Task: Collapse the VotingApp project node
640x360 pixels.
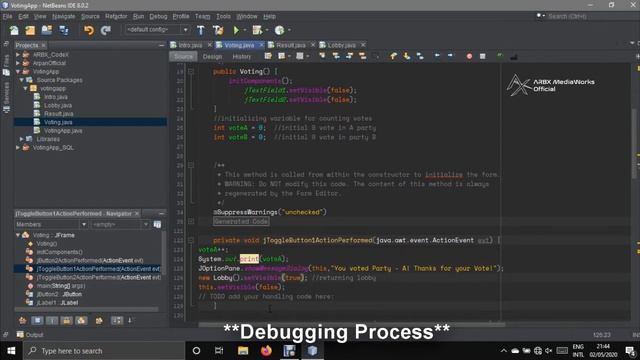Action: click(x=18, y=71)
